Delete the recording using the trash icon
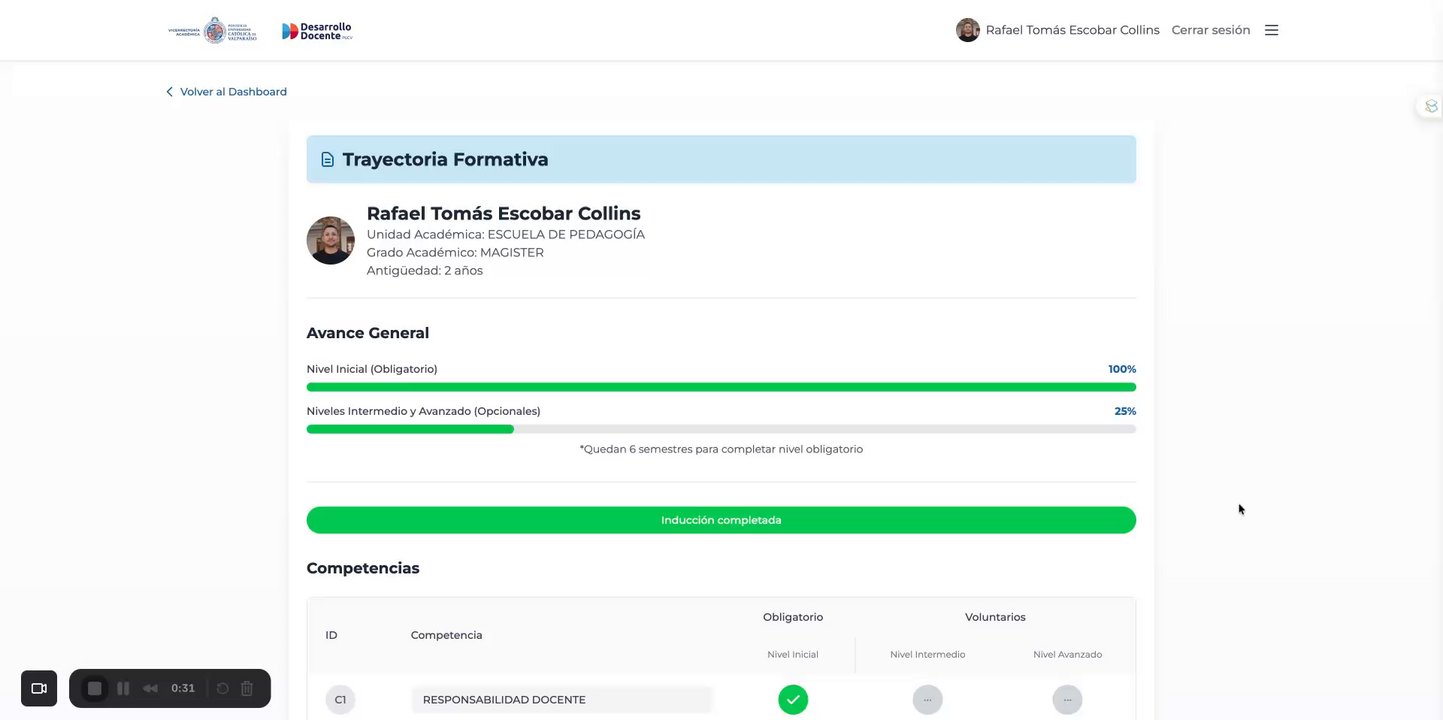The image size is (1443, 720). pyautogui.click(x=247, y=688)
